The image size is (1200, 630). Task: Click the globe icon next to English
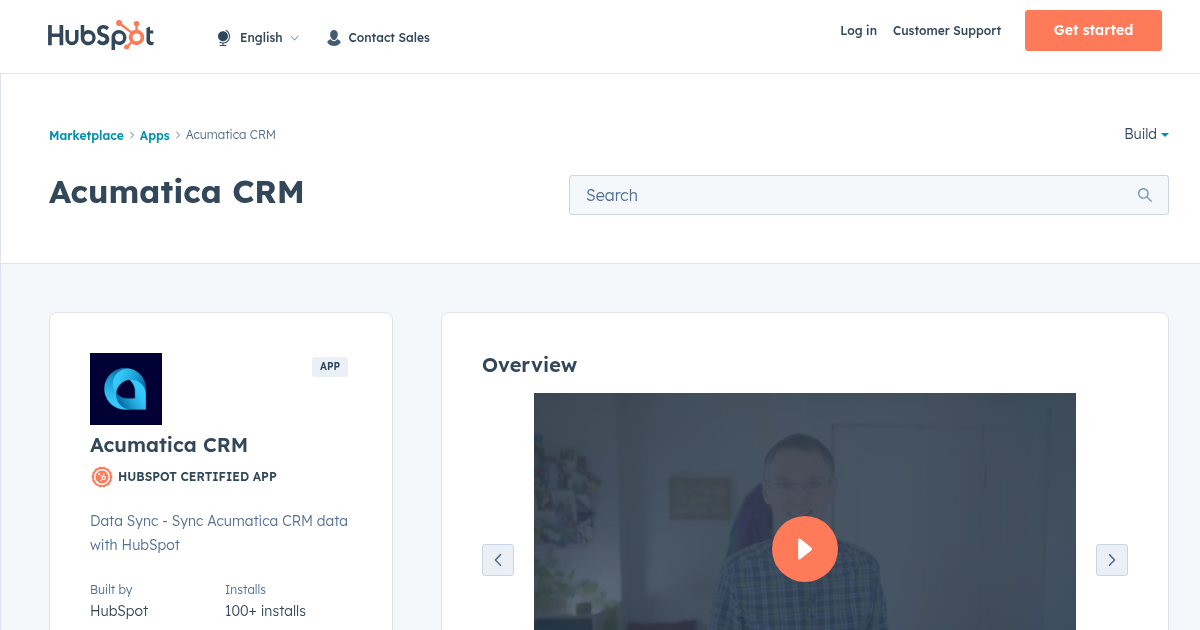pyautogui.click(x=223, y=37)
